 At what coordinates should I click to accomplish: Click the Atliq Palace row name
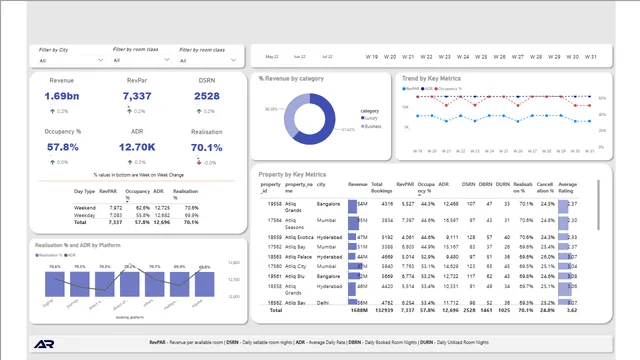pyautogui.click(x=298, y=257)
